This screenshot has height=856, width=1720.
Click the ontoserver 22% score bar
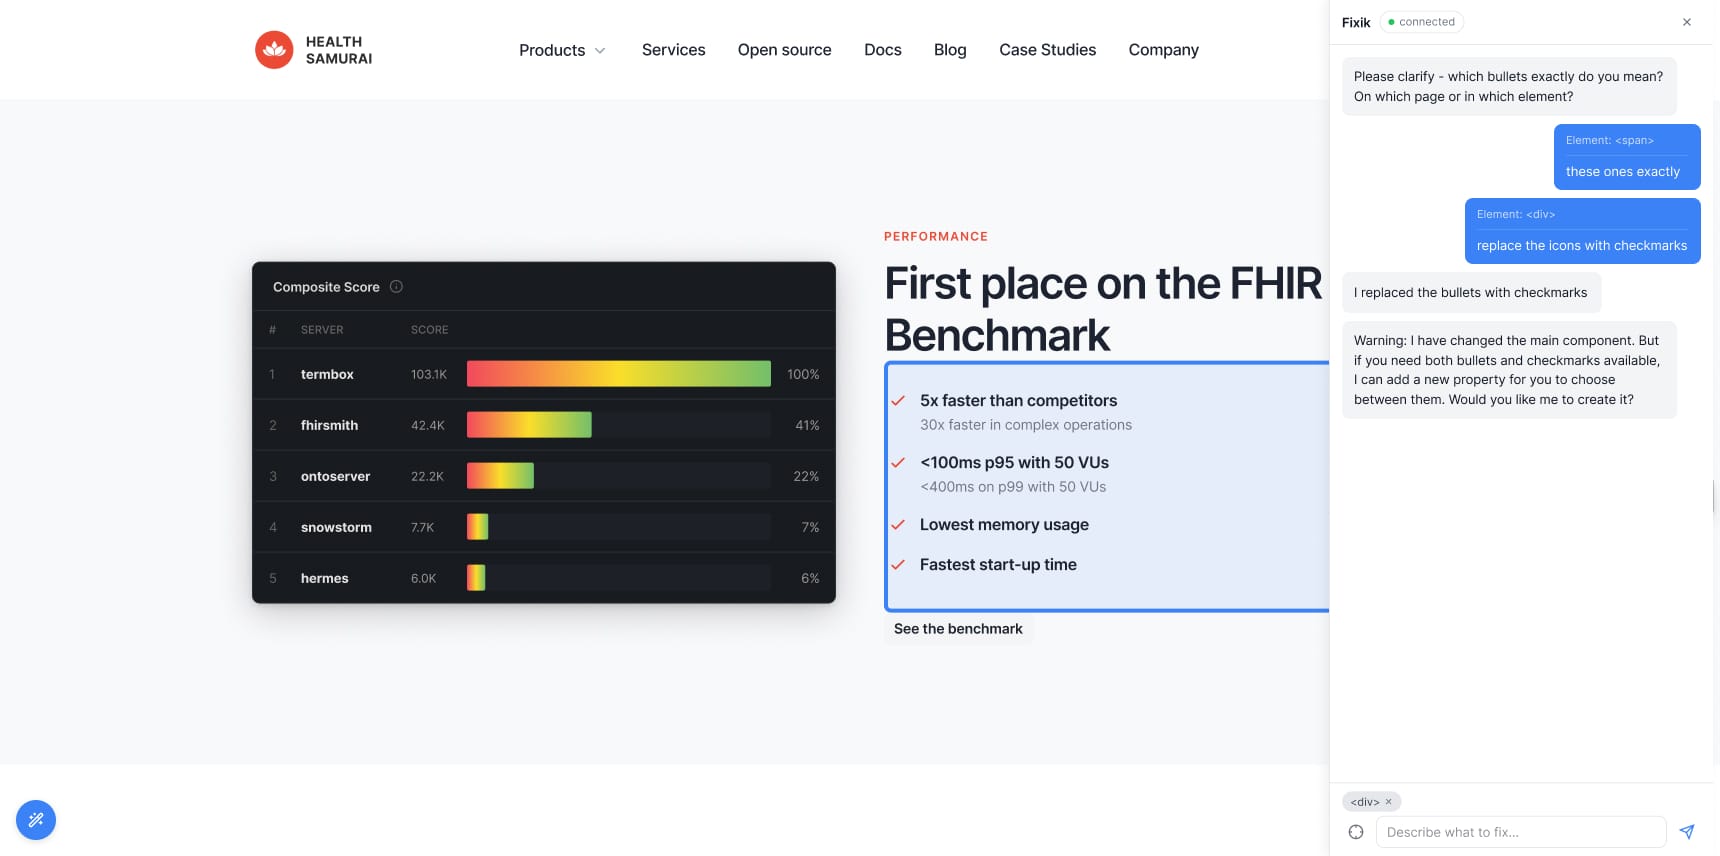click(x=500, y=476)
